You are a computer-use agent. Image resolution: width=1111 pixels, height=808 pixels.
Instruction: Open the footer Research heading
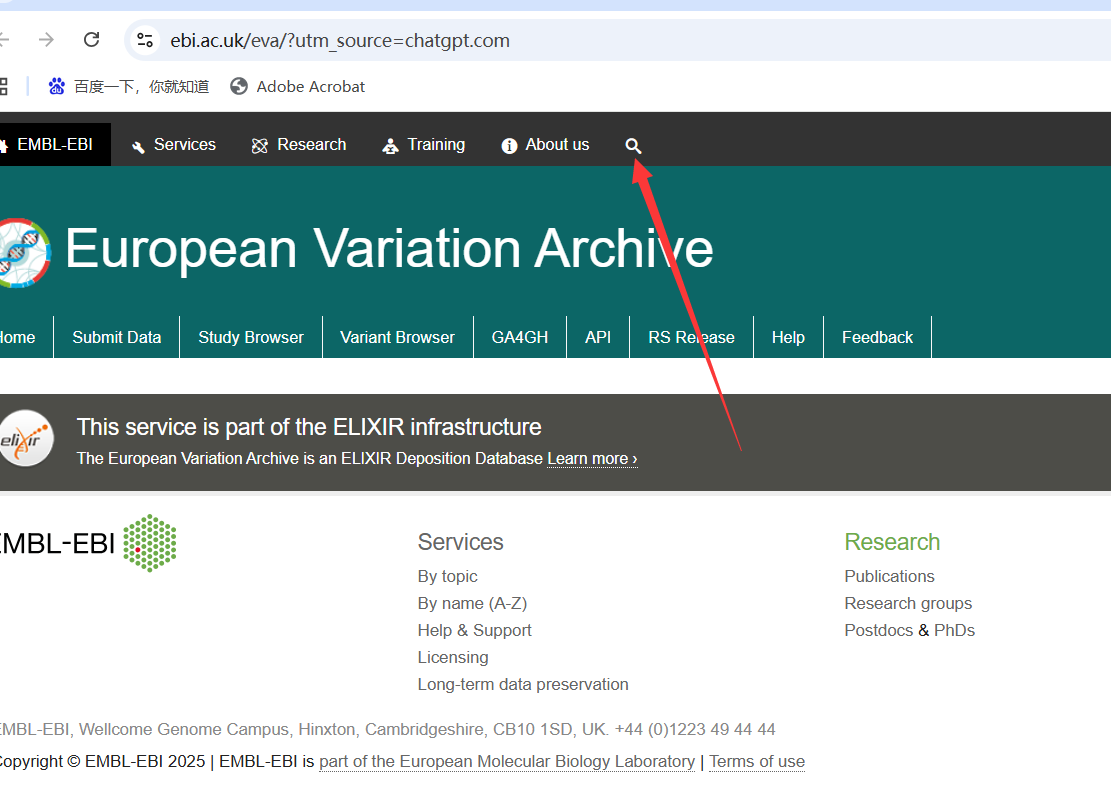[892, 542]
